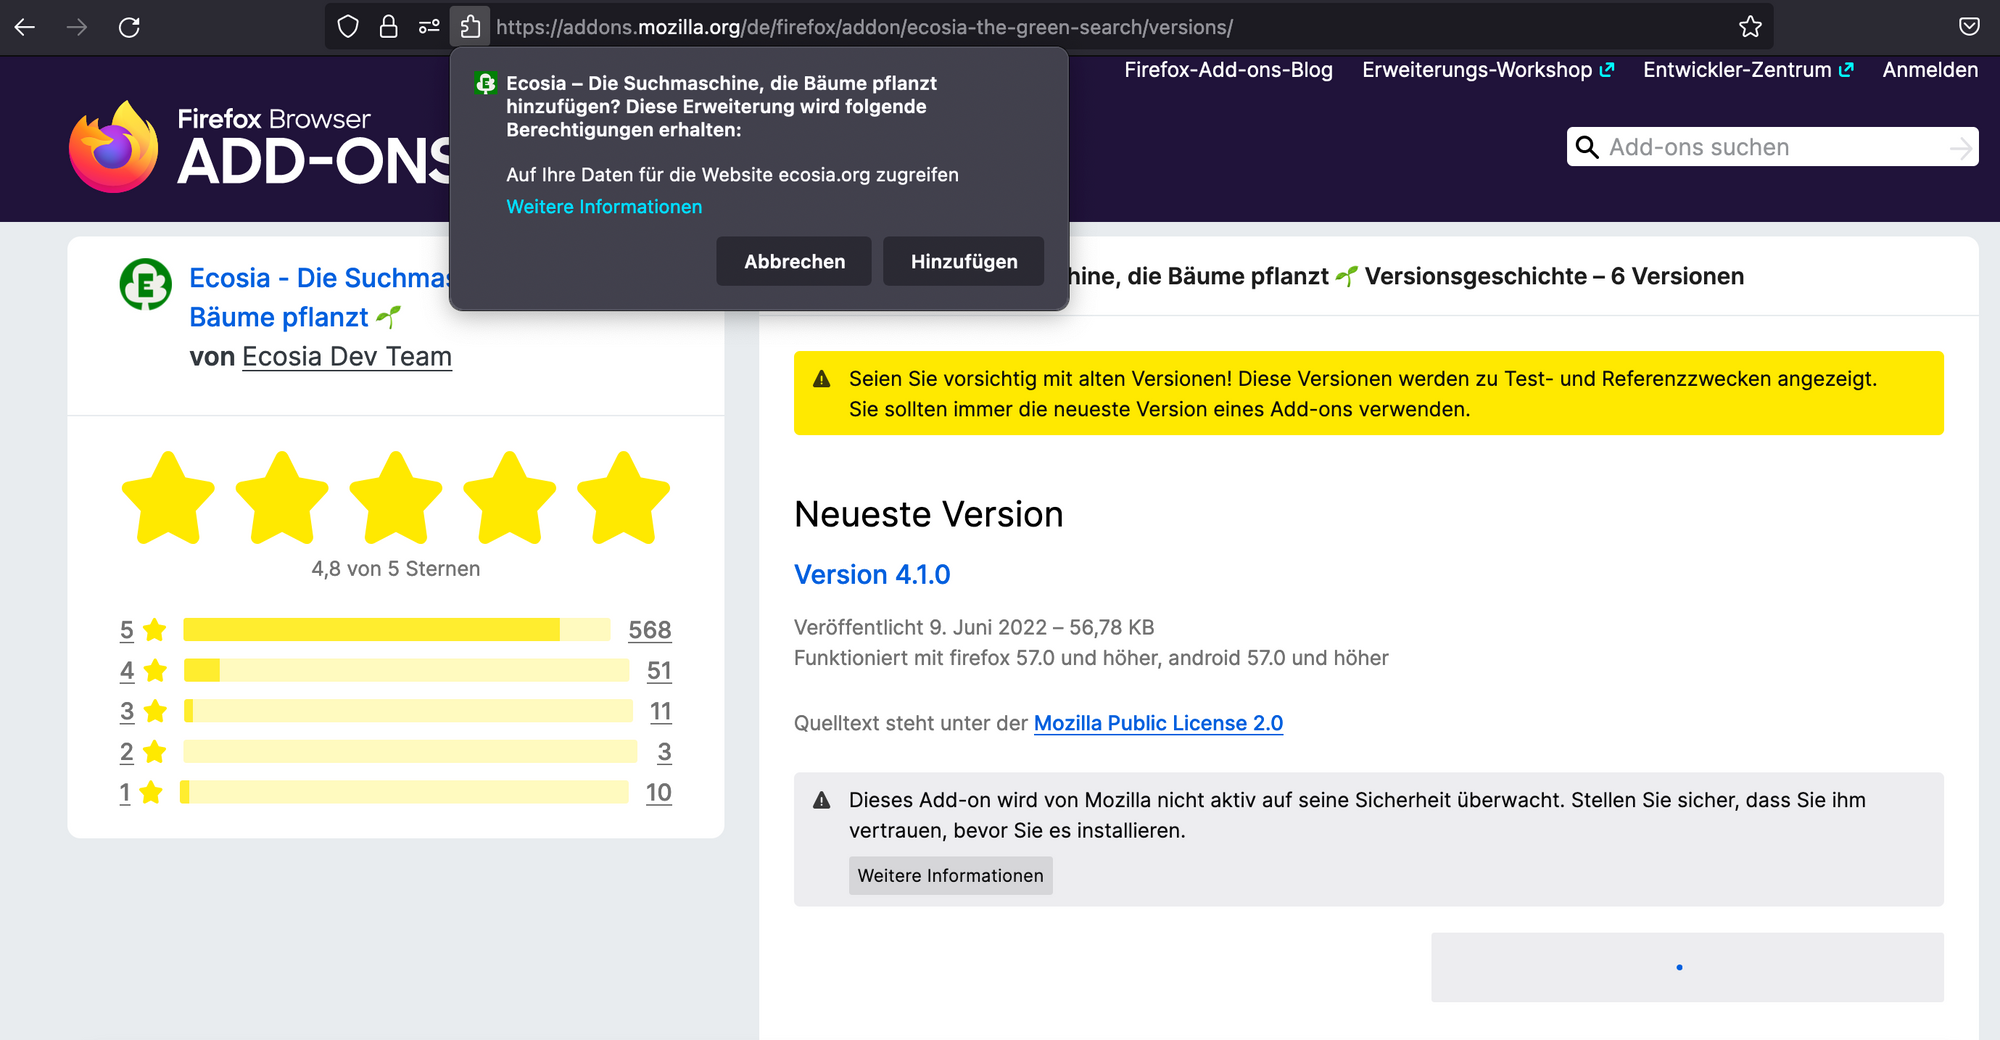2000x1040 pixels.
Task: Click the Firefox logo in the header
Action: [113, 146]
